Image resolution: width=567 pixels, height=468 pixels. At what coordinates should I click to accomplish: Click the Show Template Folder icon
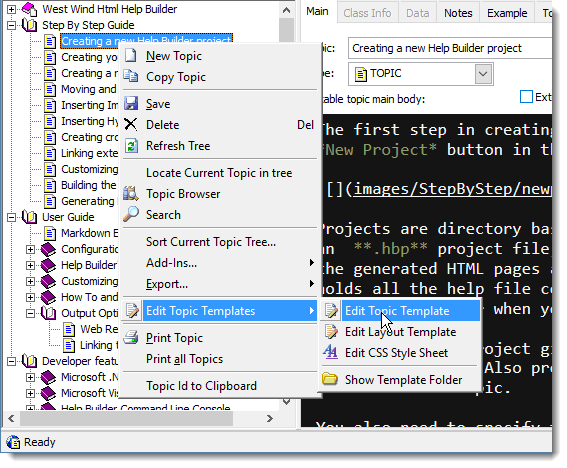330,379
